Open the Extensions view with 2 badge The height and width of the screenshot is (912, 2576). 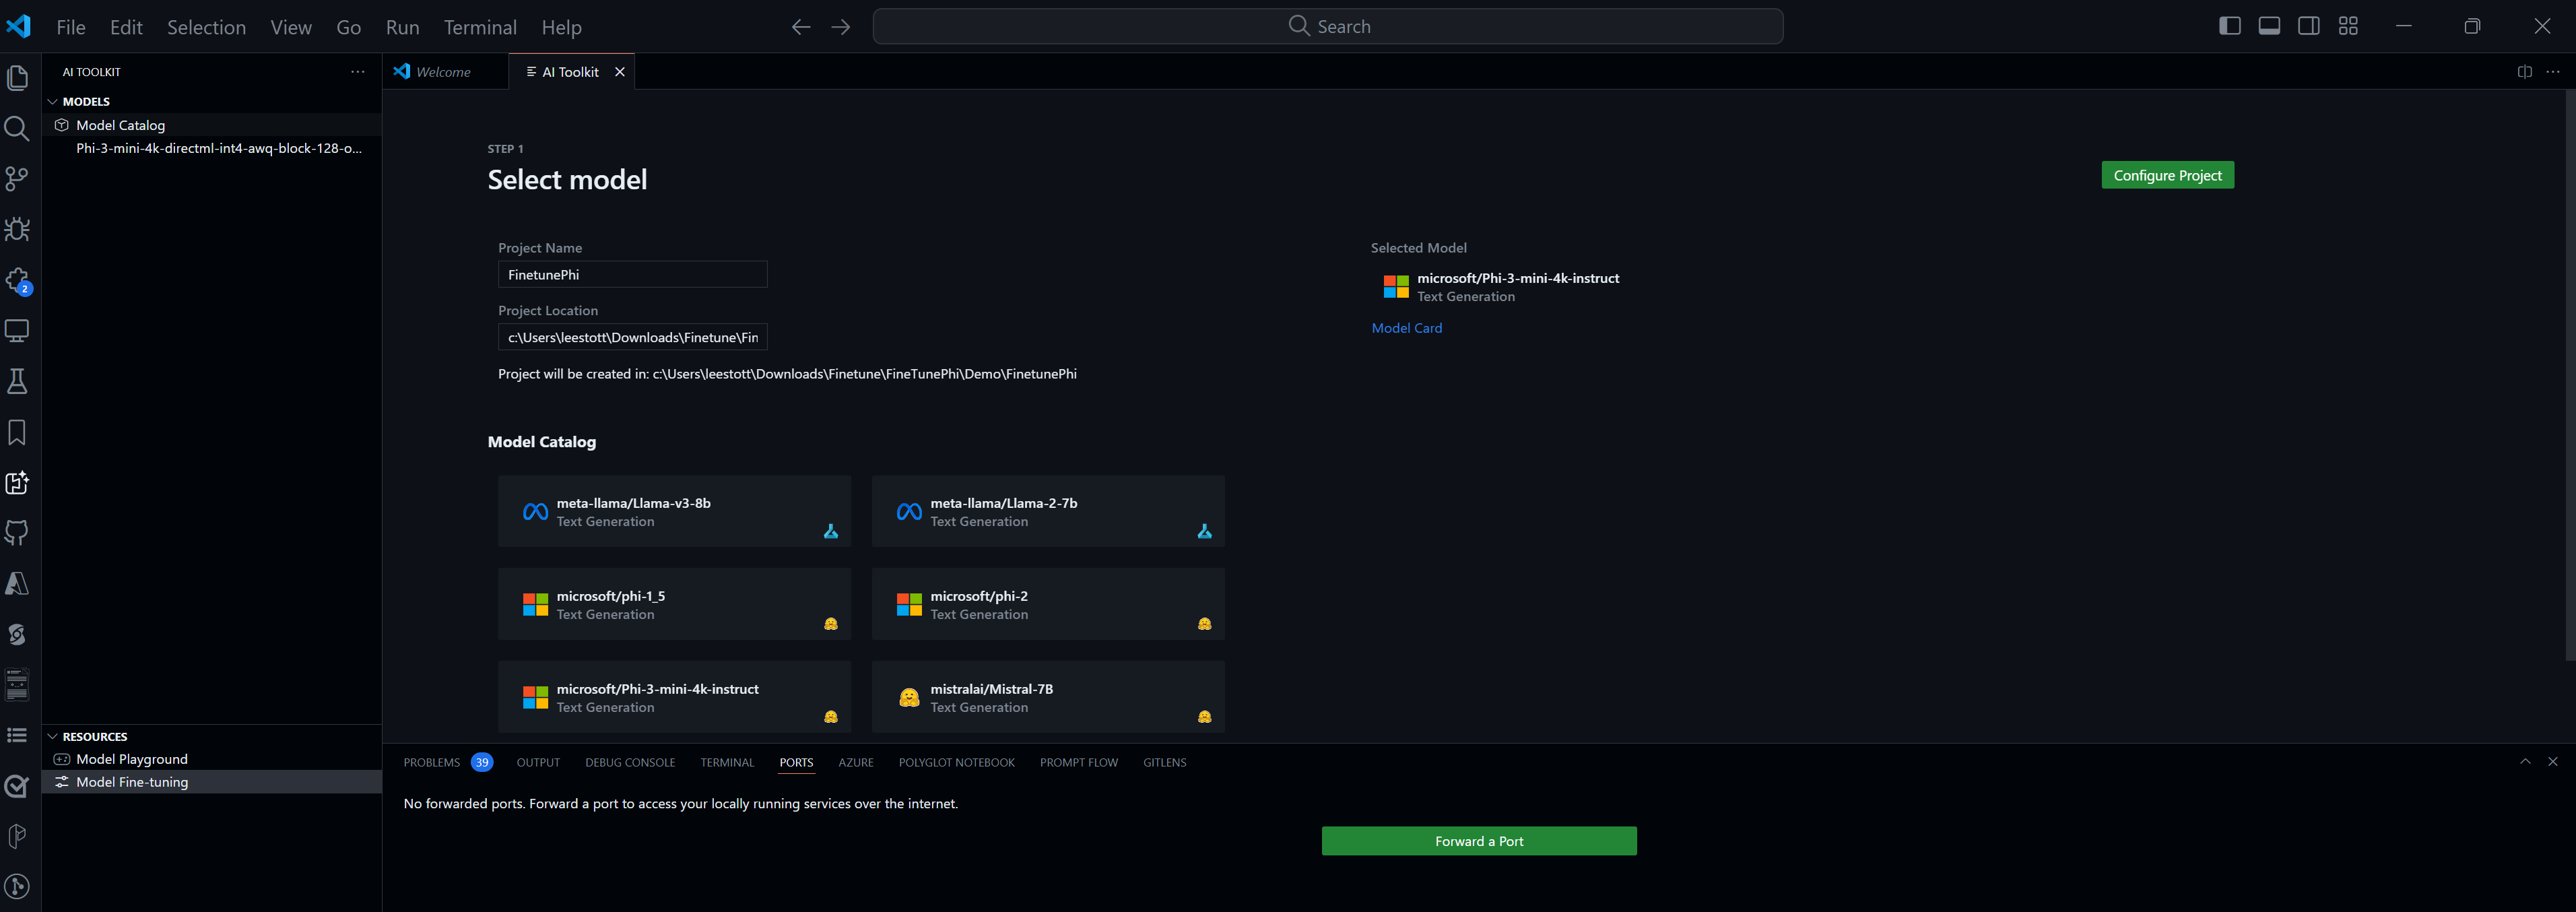click(17, 281)
